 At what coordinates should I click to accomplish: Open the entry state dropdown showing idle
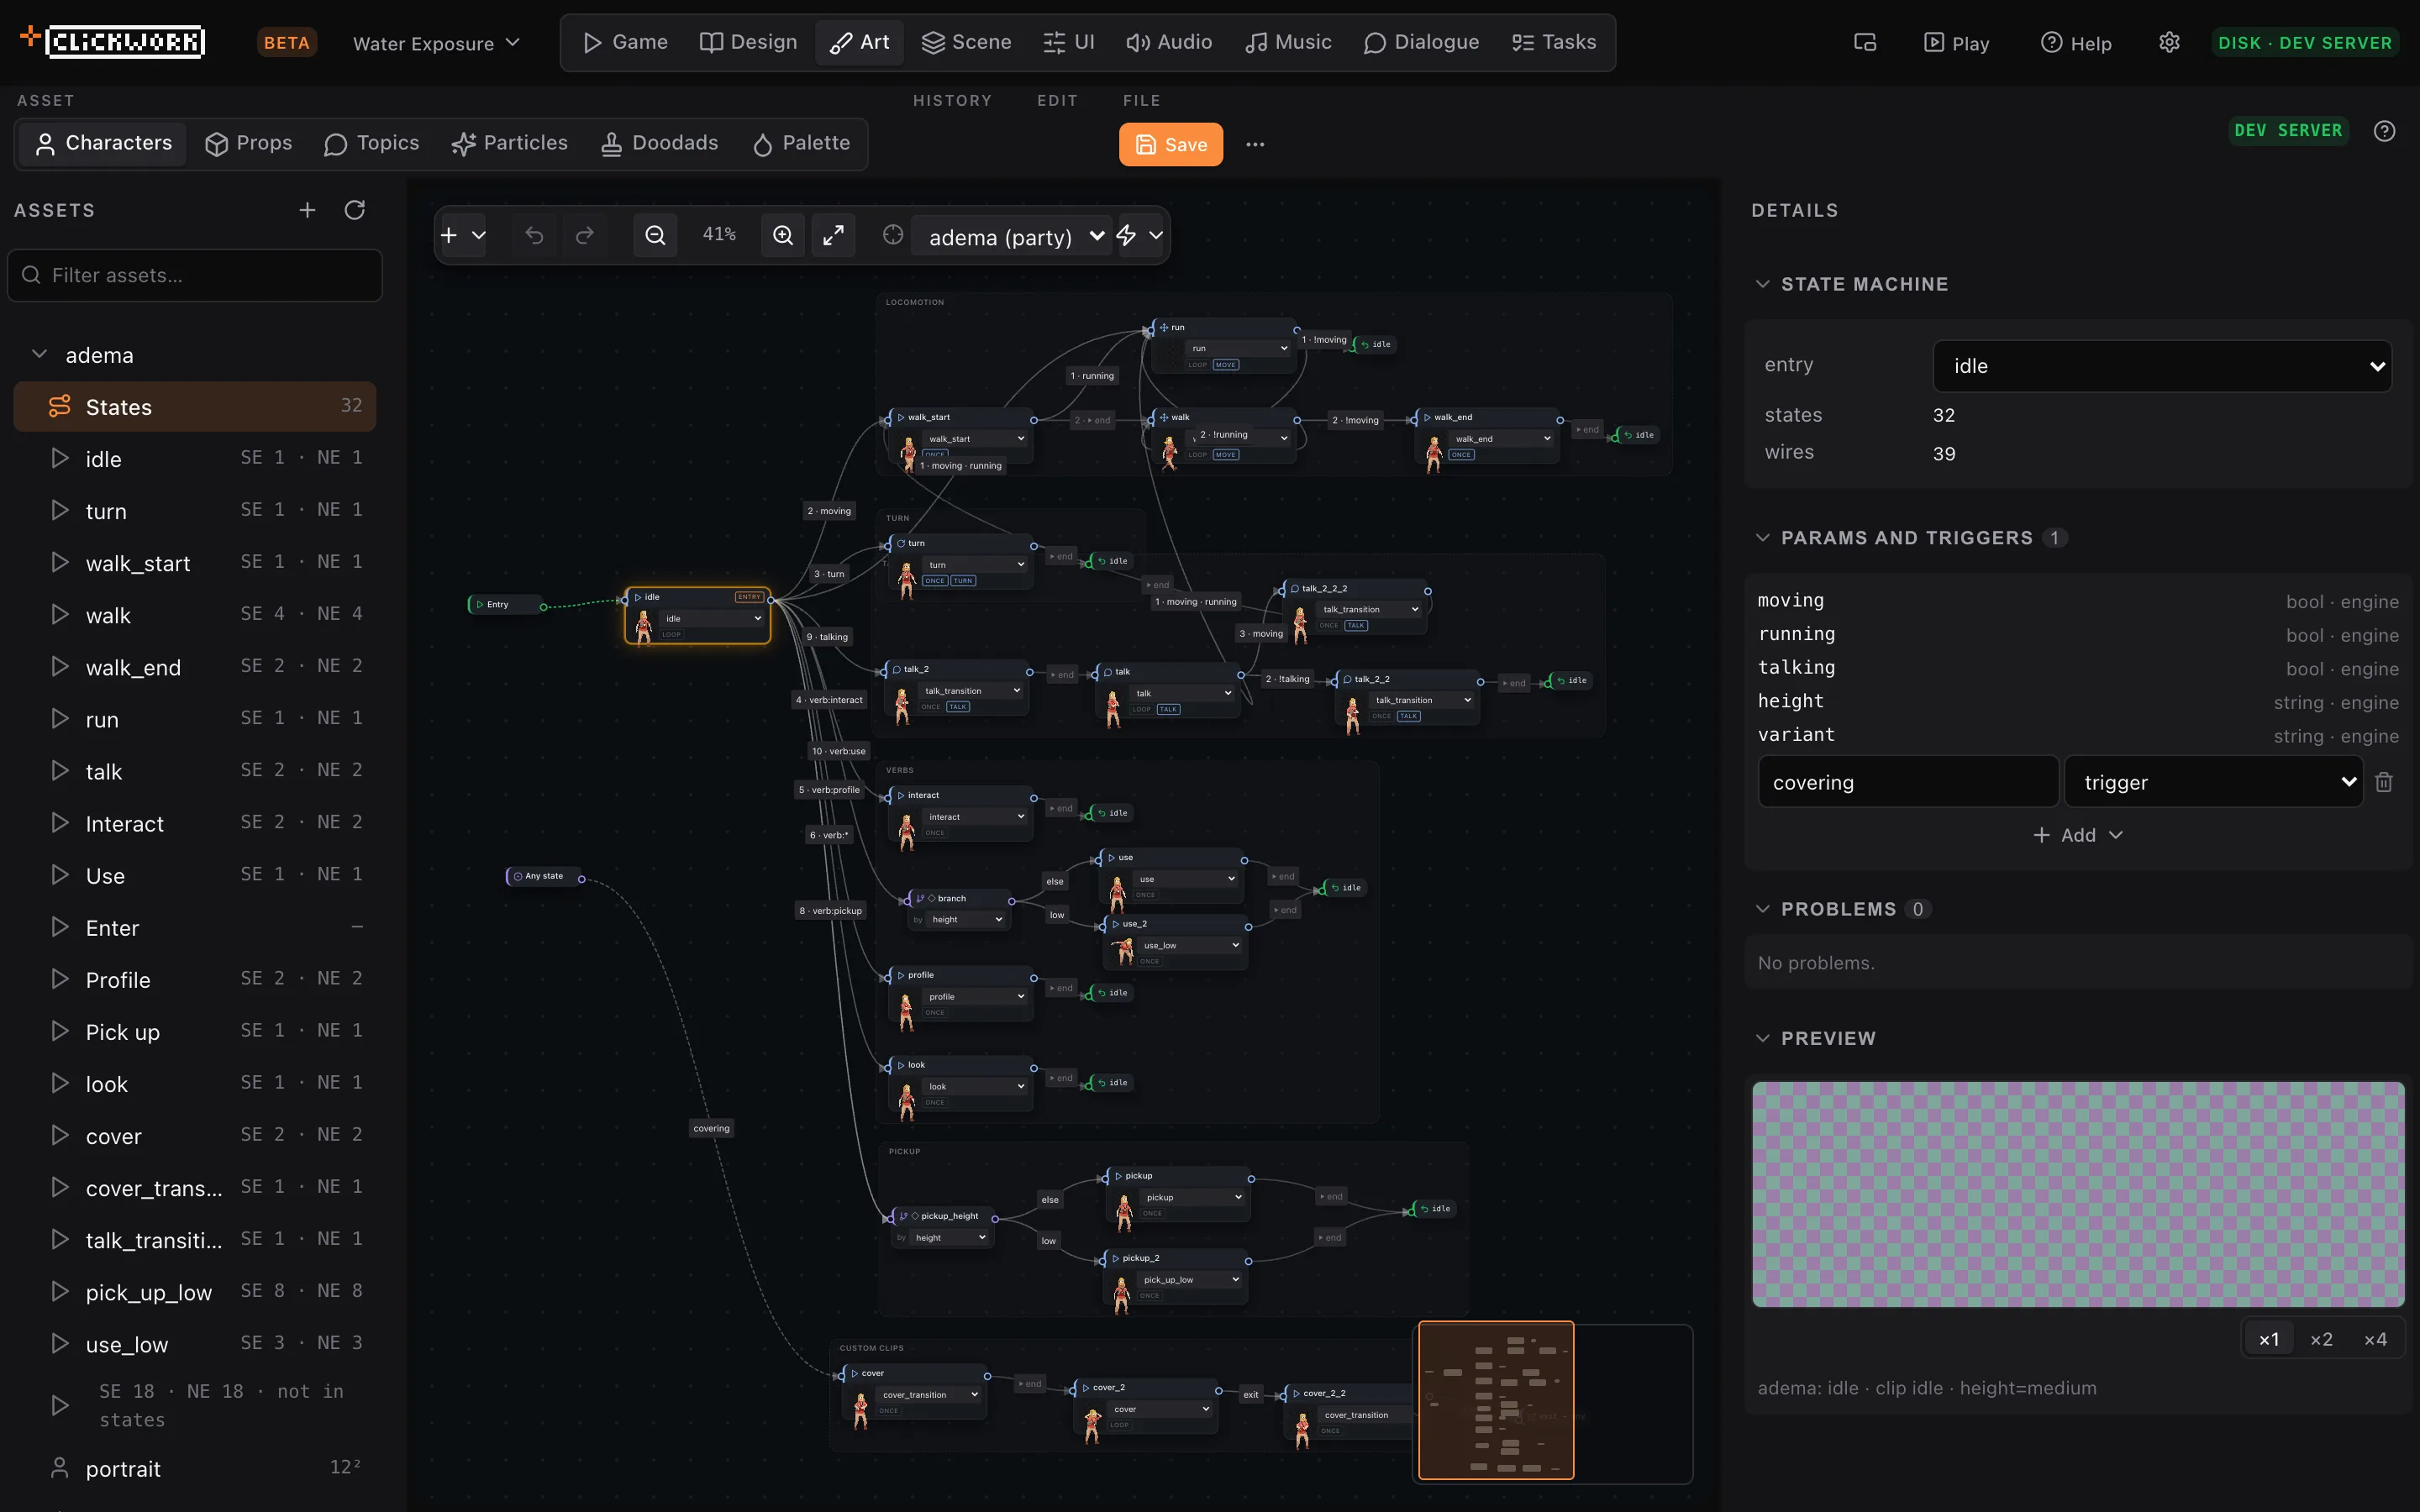[x=2162, y=366]
